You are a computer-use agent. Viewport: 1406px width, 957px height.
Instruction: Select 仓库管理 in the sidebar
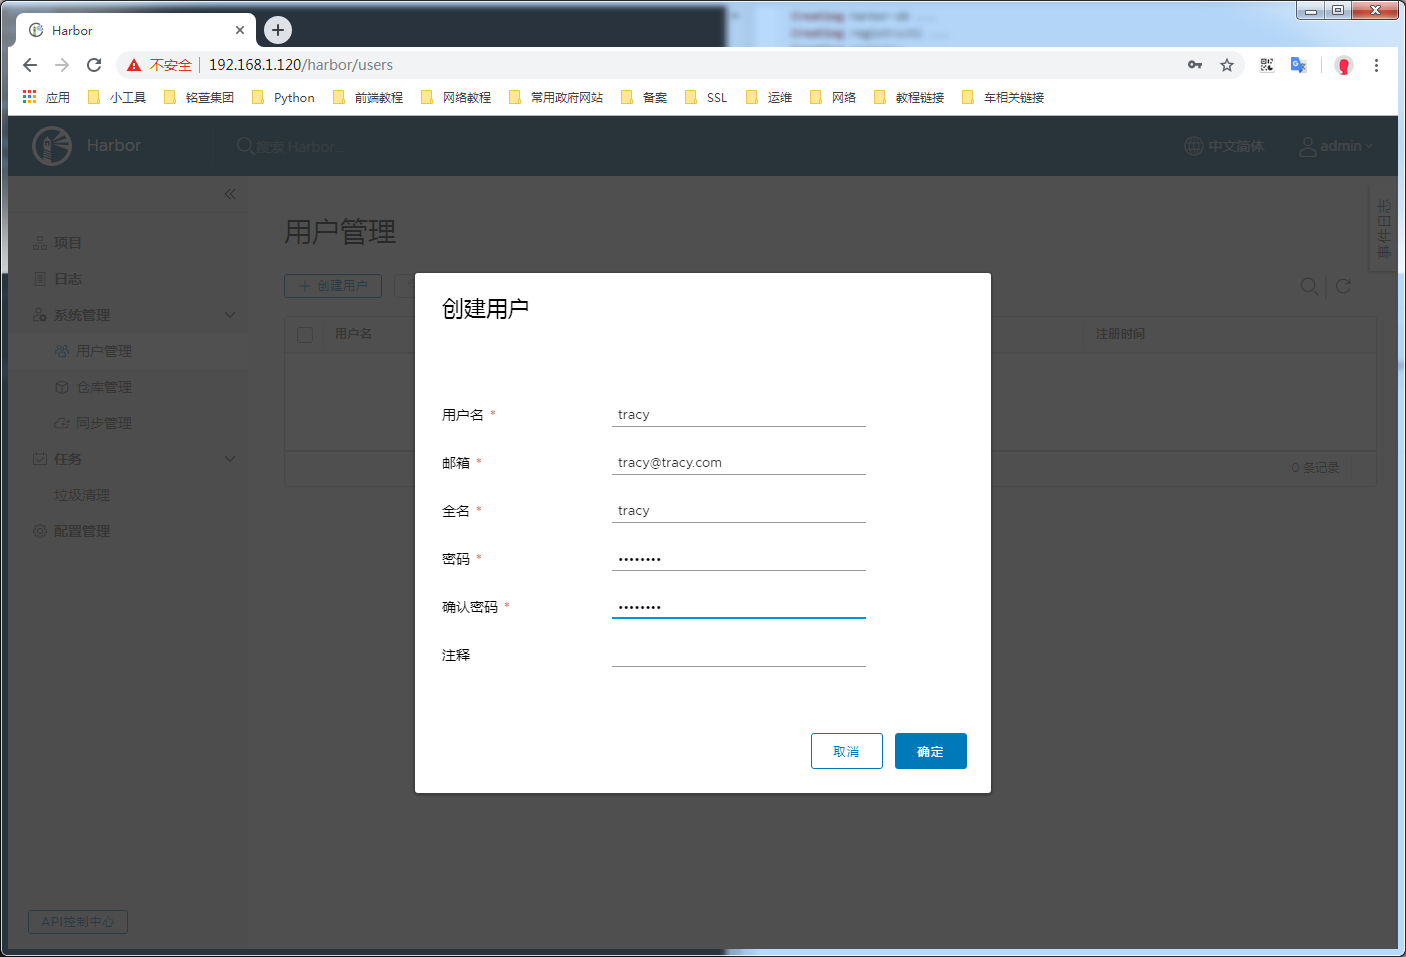coord(93,387)
